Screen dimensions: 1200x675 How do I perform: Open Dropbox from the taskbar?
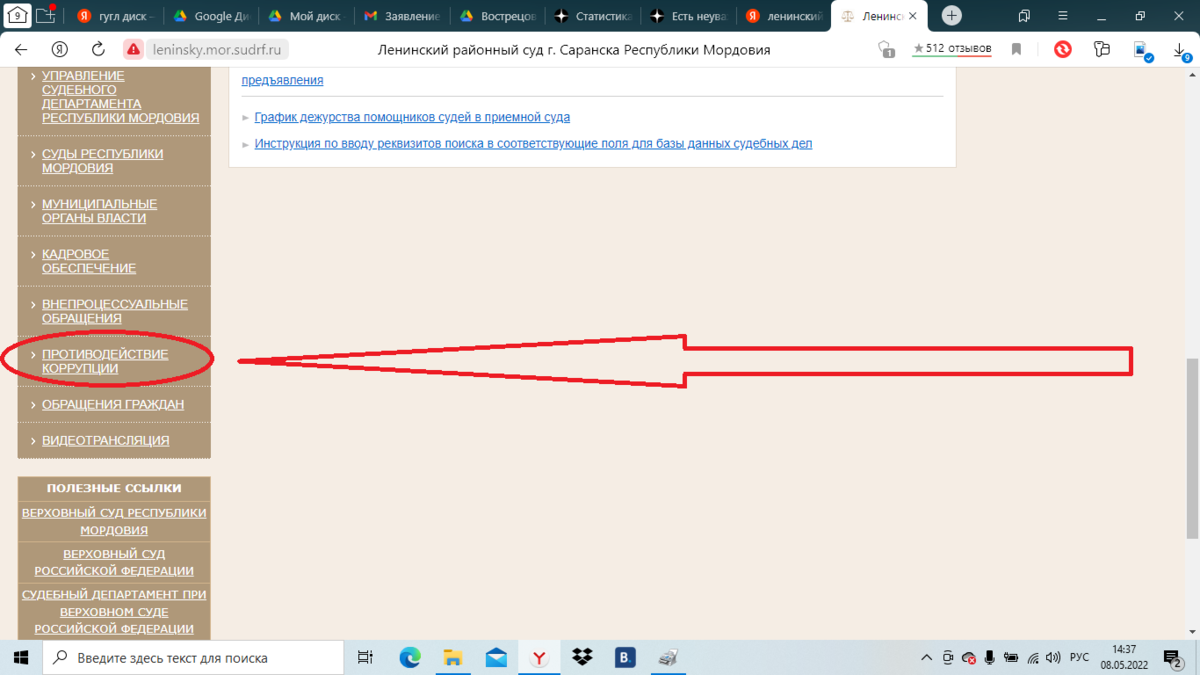click(582, 657)
